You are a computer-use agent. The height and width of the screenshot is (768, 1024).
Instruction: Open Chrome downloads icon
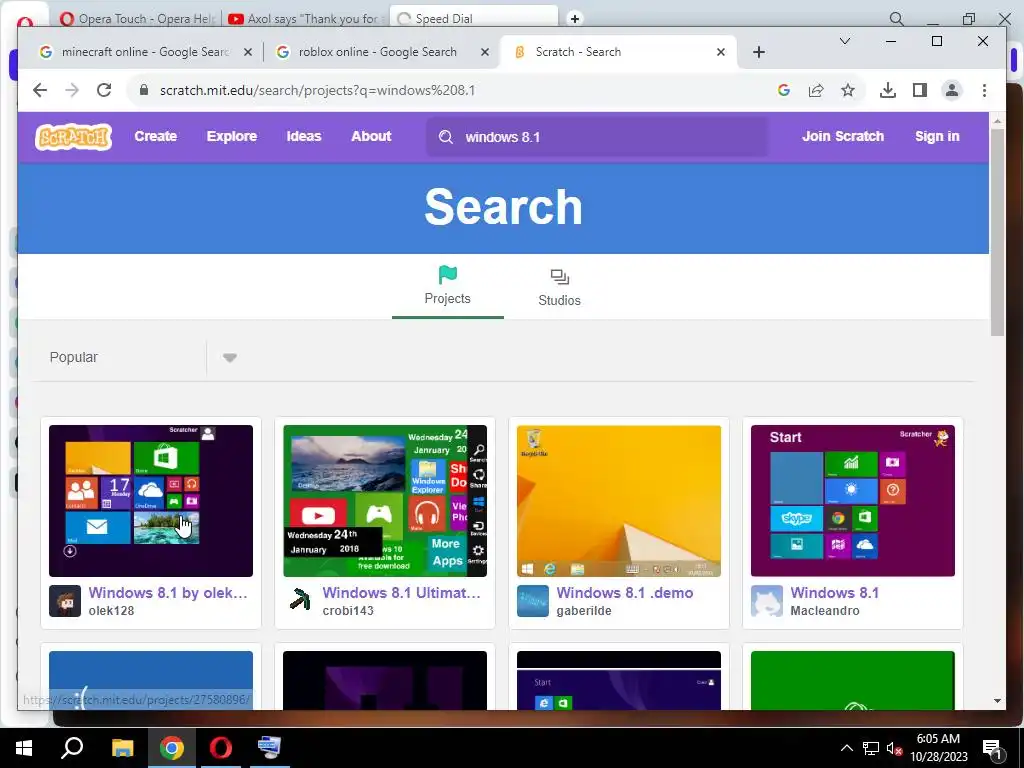pyautogui.click(x=888, y=90)
